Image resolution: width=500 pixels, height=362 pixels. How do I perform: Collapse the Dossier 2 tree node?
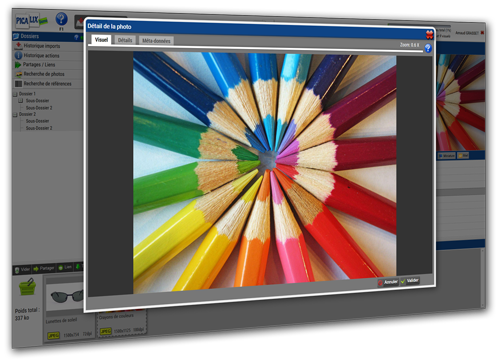15,114
